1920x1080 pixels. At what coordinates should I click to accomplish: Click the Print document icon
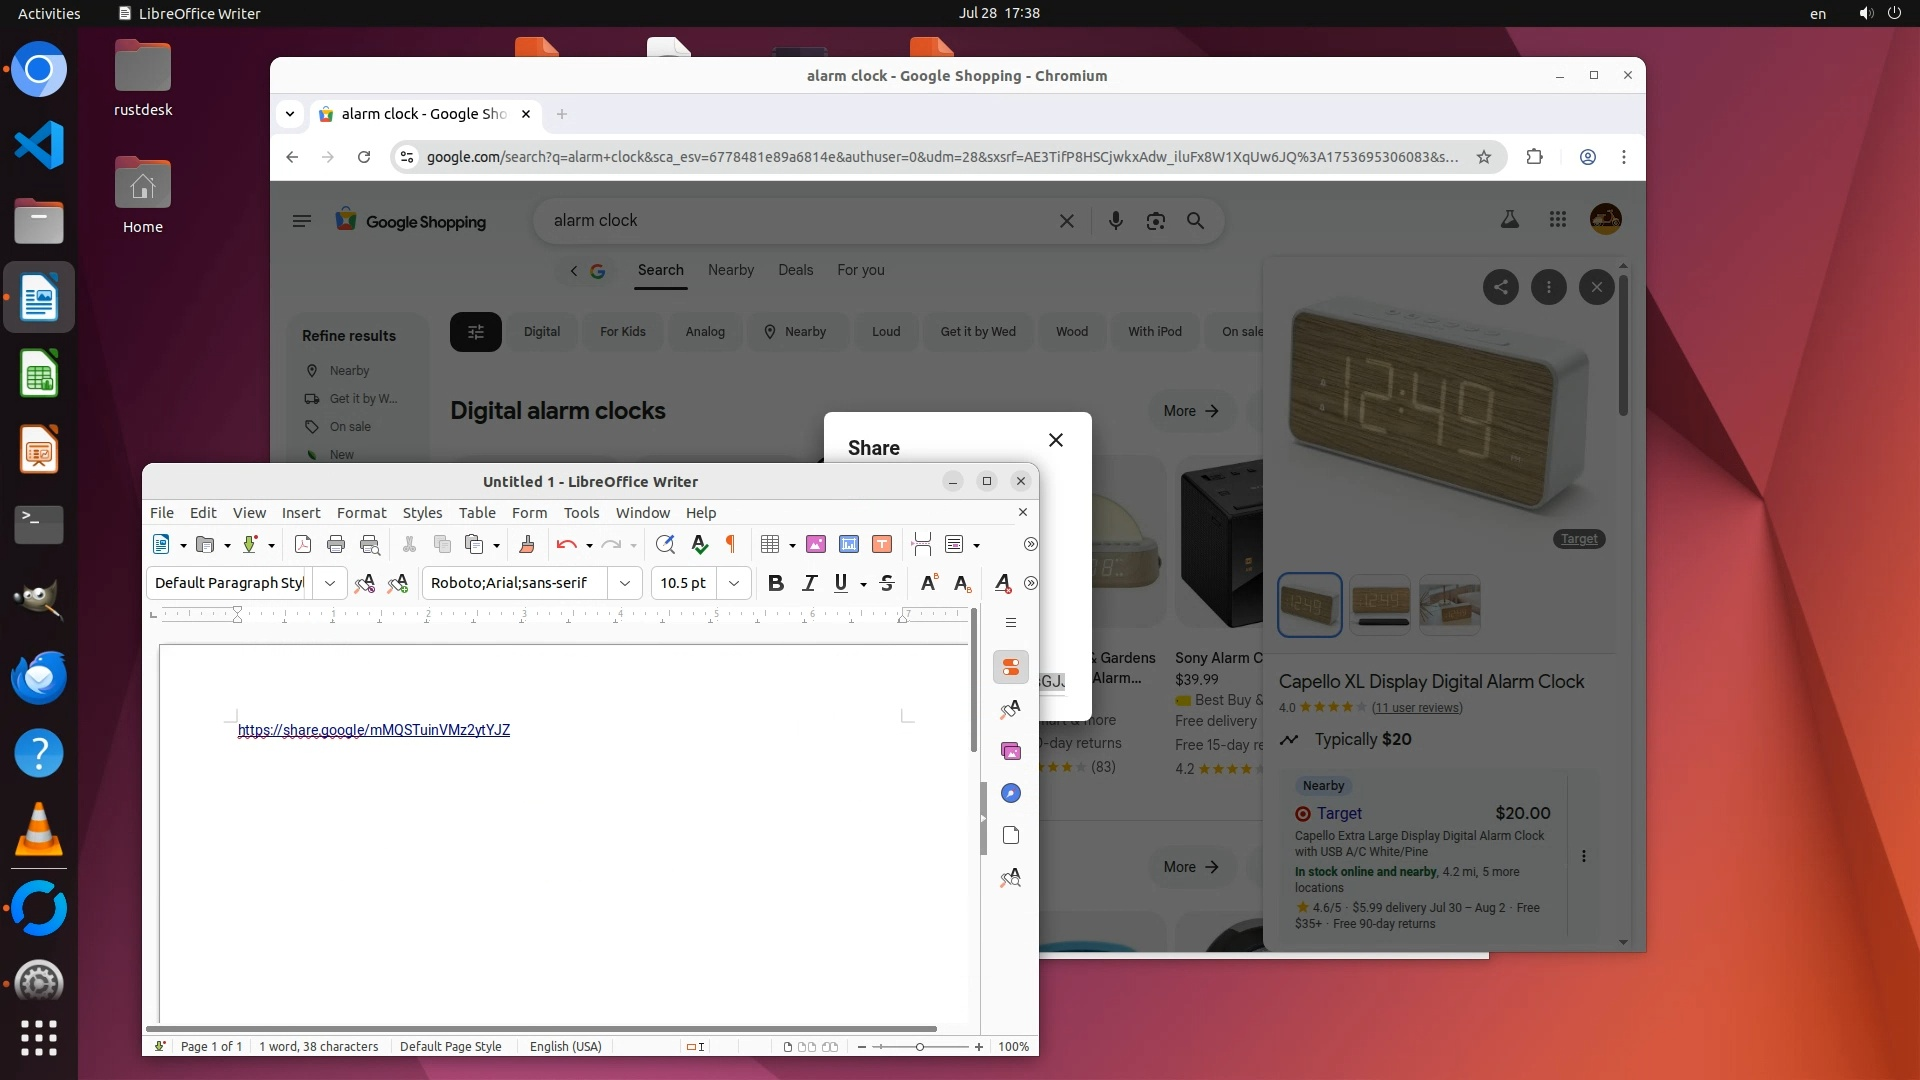coord(336,544)
